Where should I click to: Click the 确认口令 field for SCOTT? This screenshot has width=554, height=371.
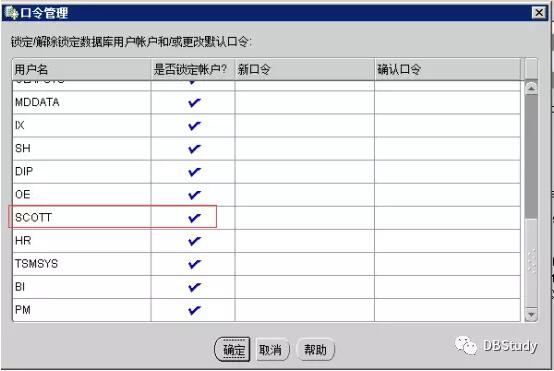point(447,218)
